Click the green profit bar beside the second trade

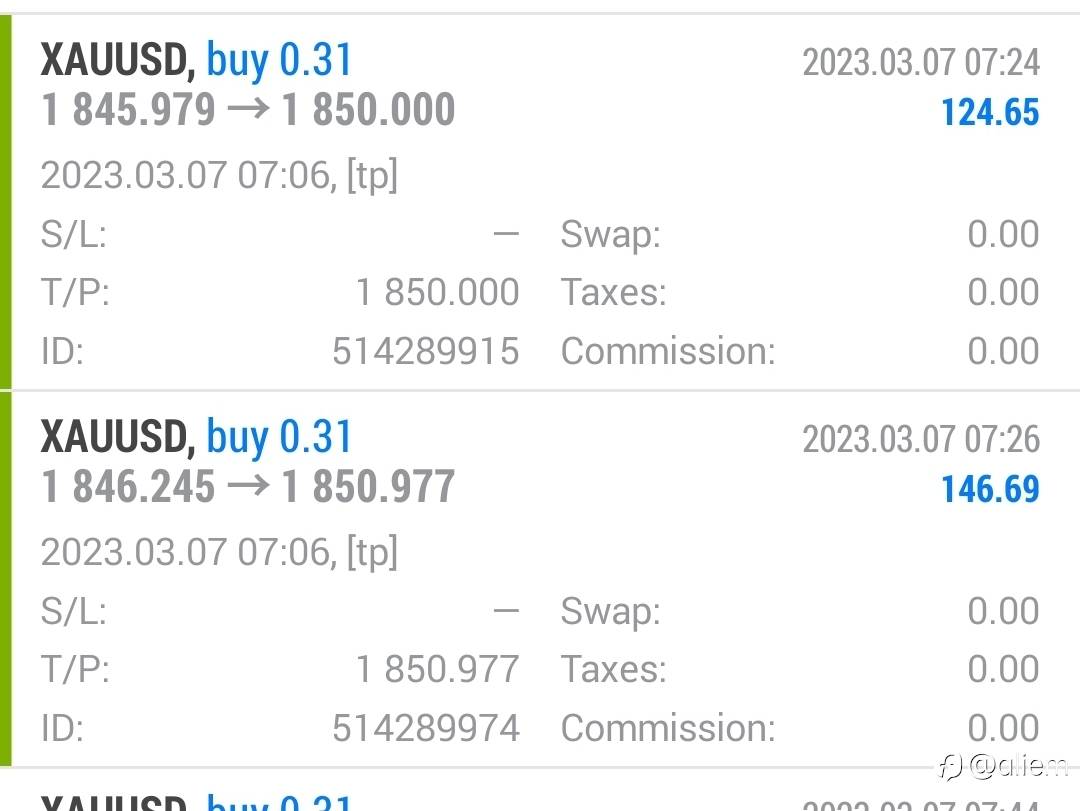tap(6, 580)
